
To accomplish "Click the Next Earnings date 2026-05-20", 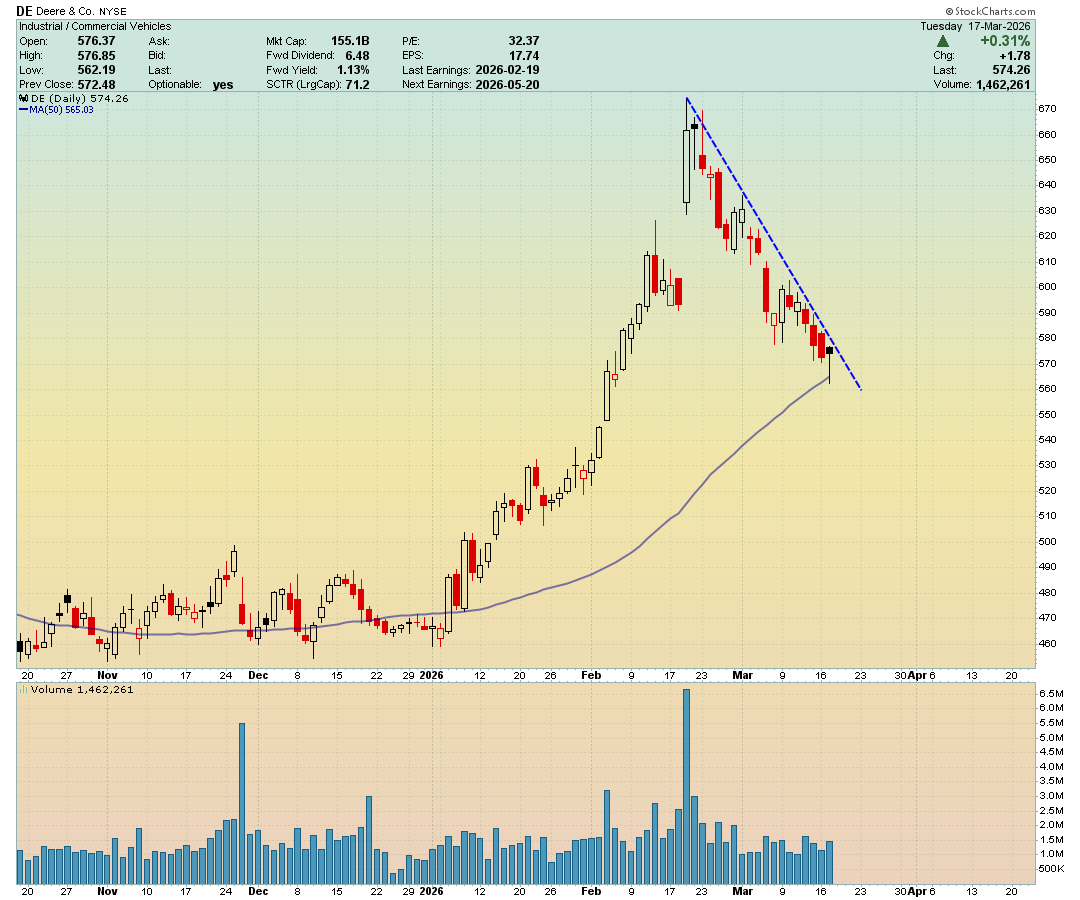I will point(508,84).
